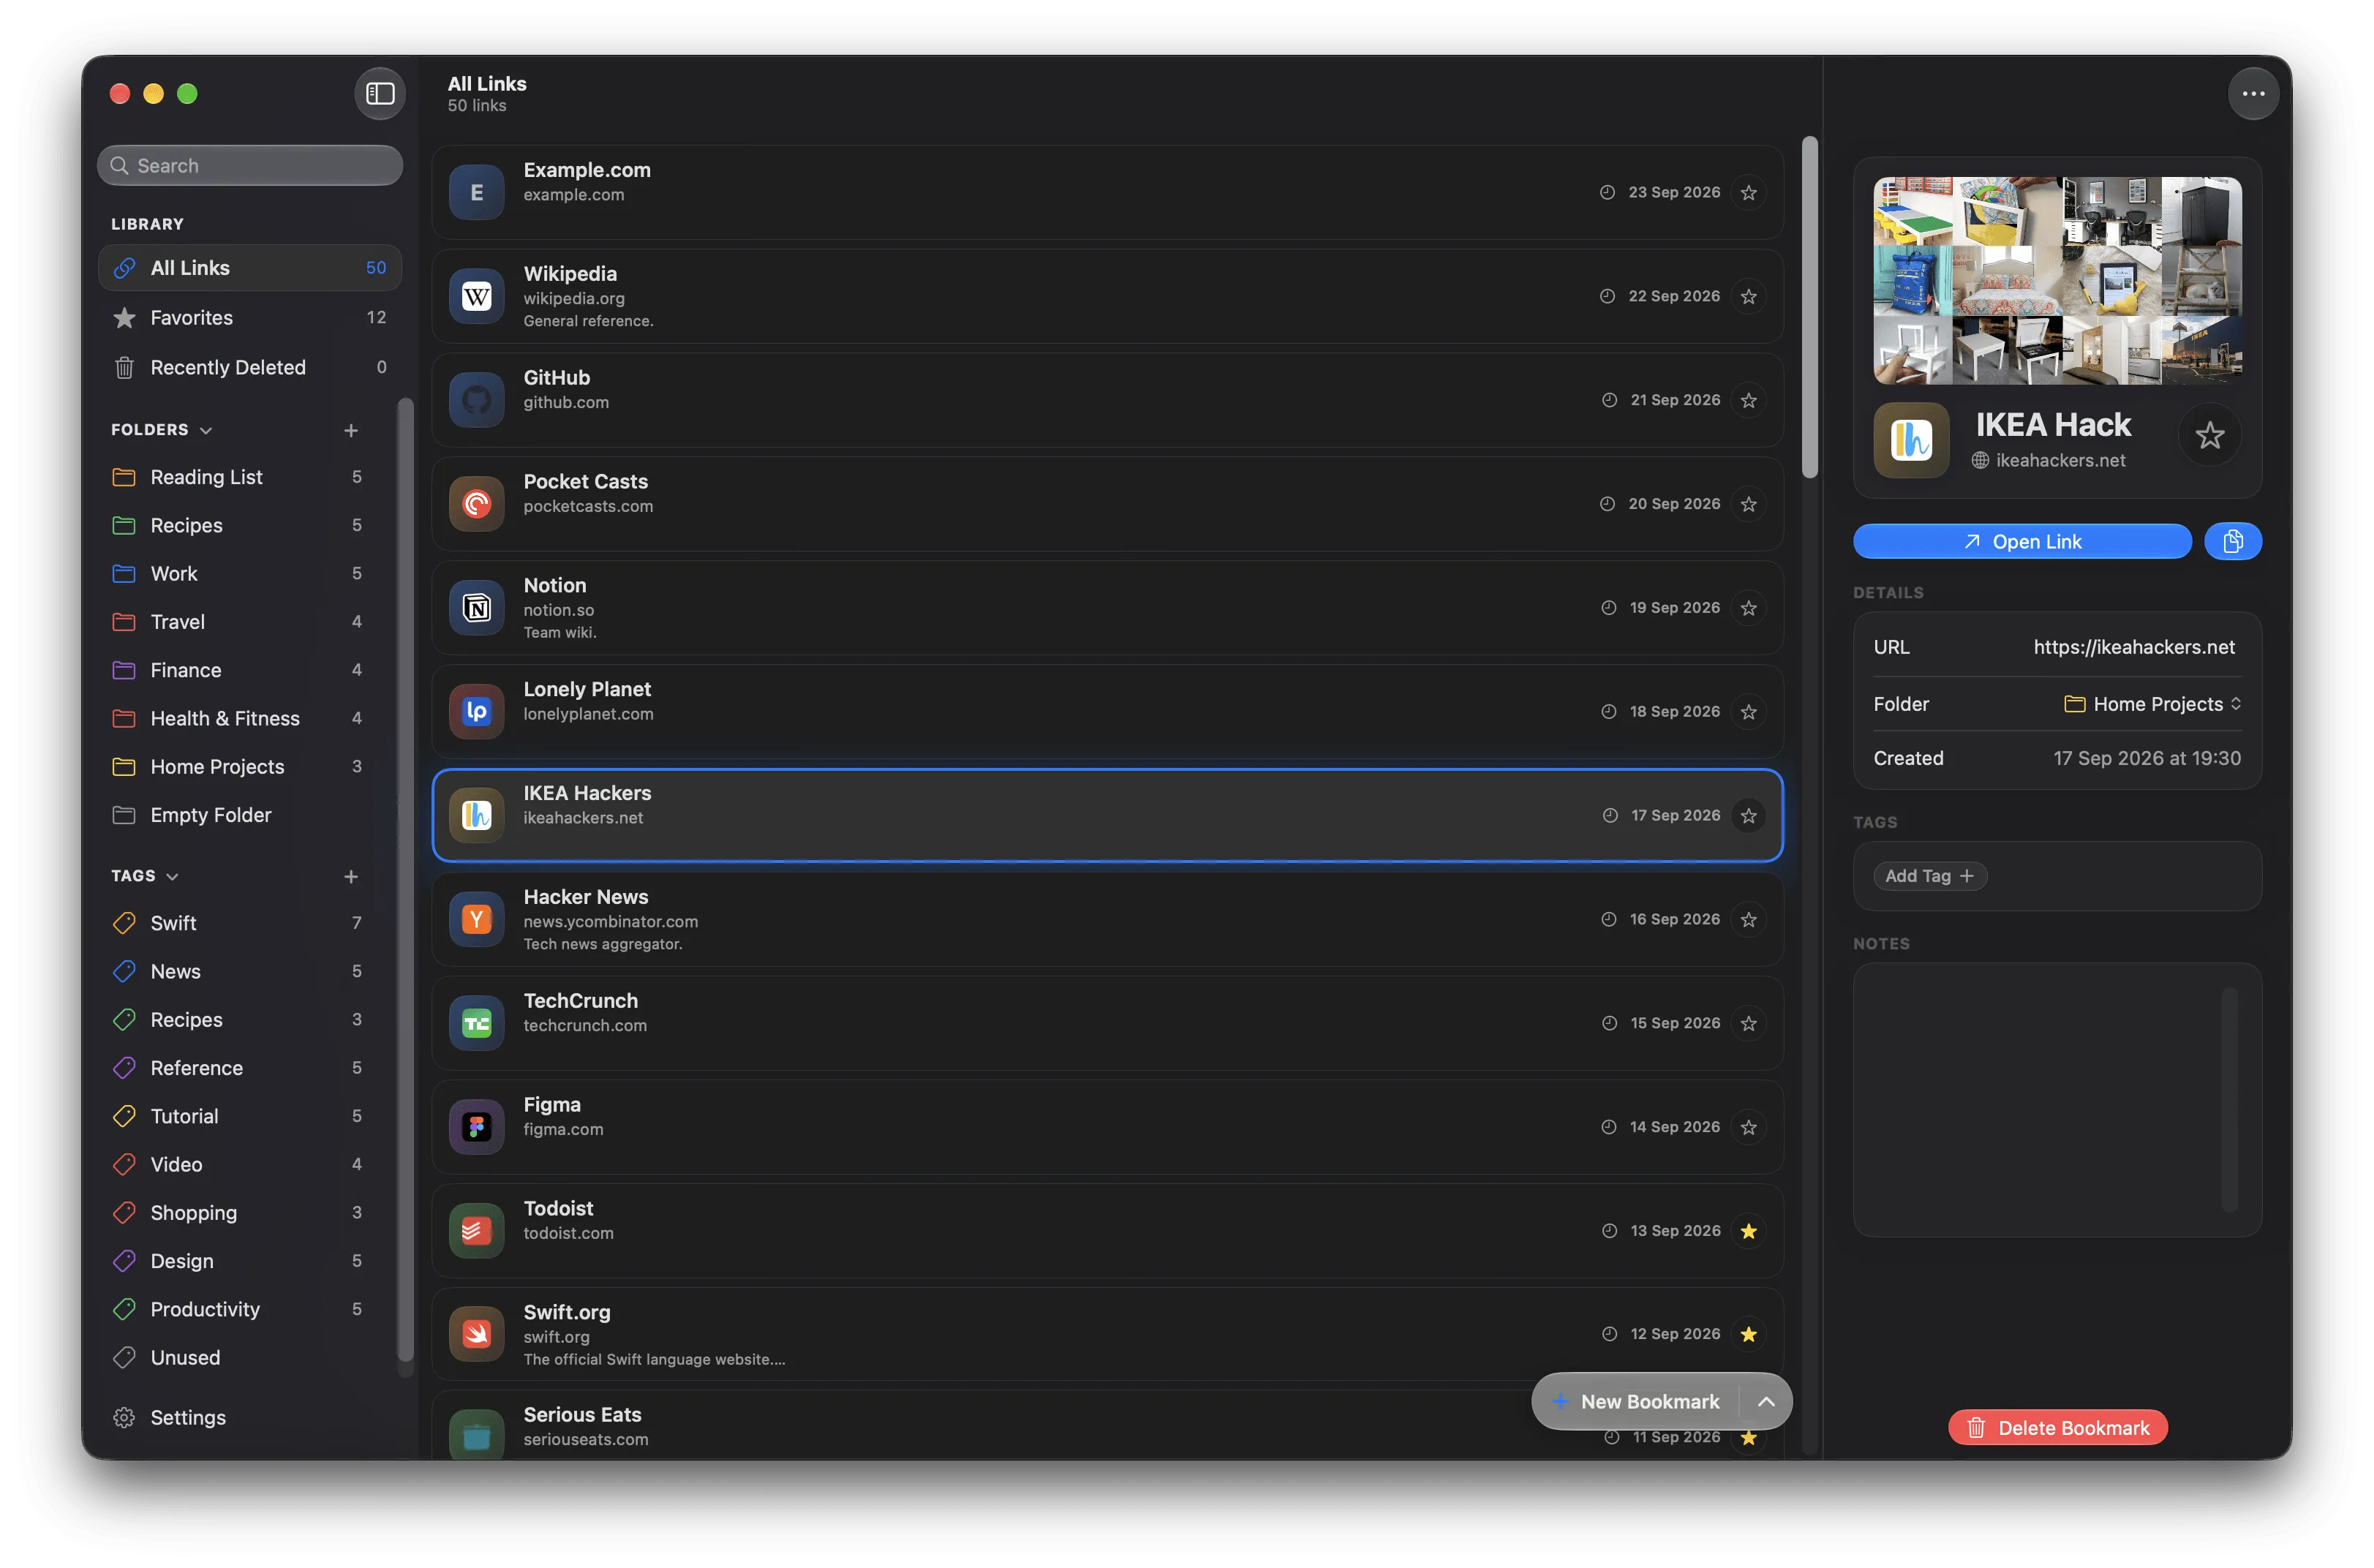Click inside the empty Notes text area

point(2056,1099)
